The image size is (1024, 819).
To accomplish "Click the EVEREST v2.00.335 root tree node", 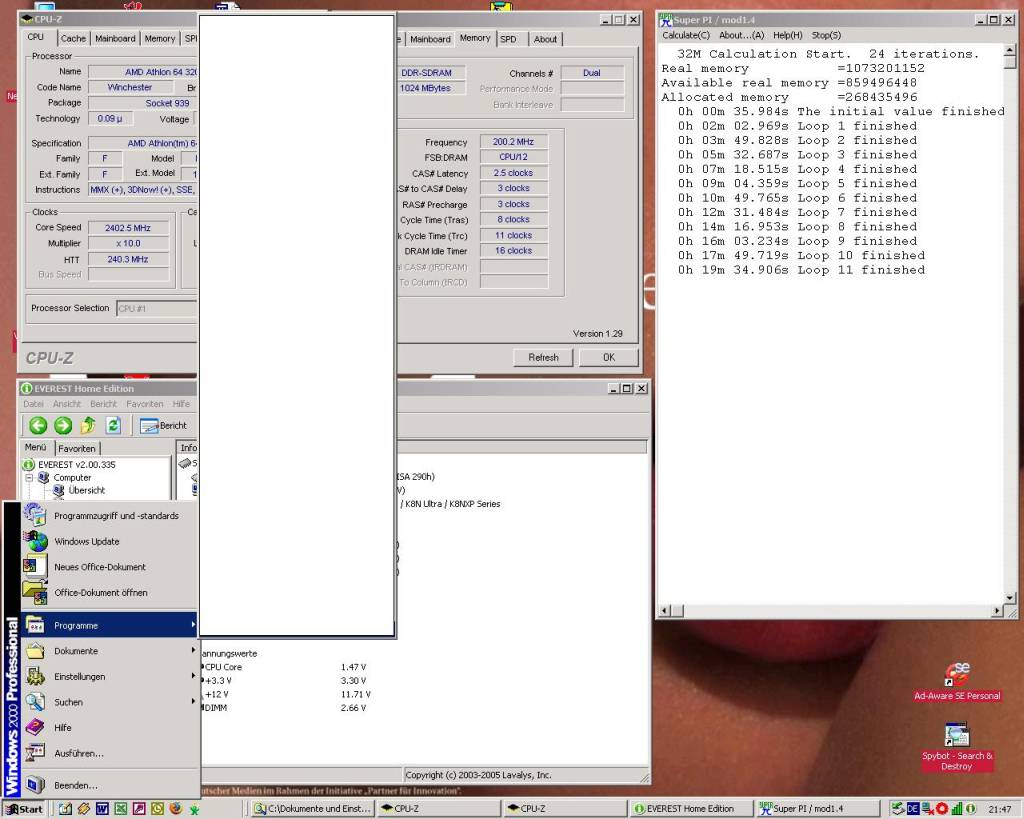I will [76, 464].
